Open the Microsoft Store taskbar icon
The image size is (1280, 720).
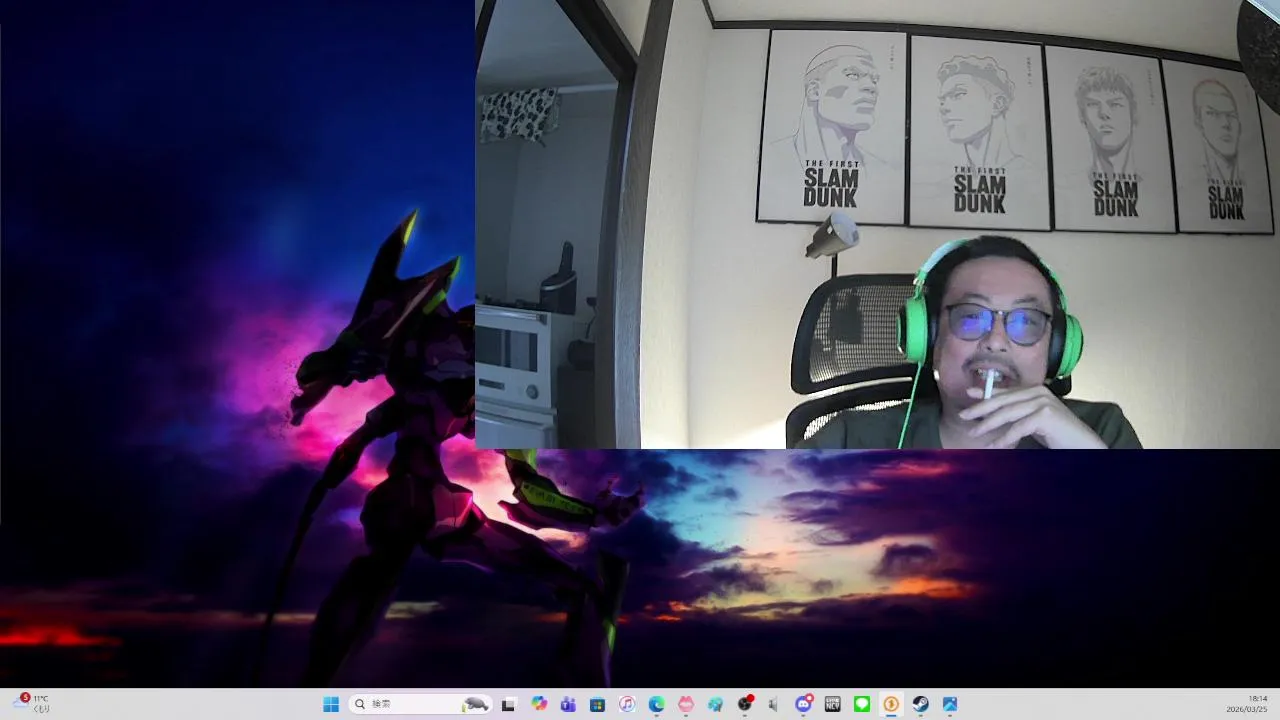point(597,704)
